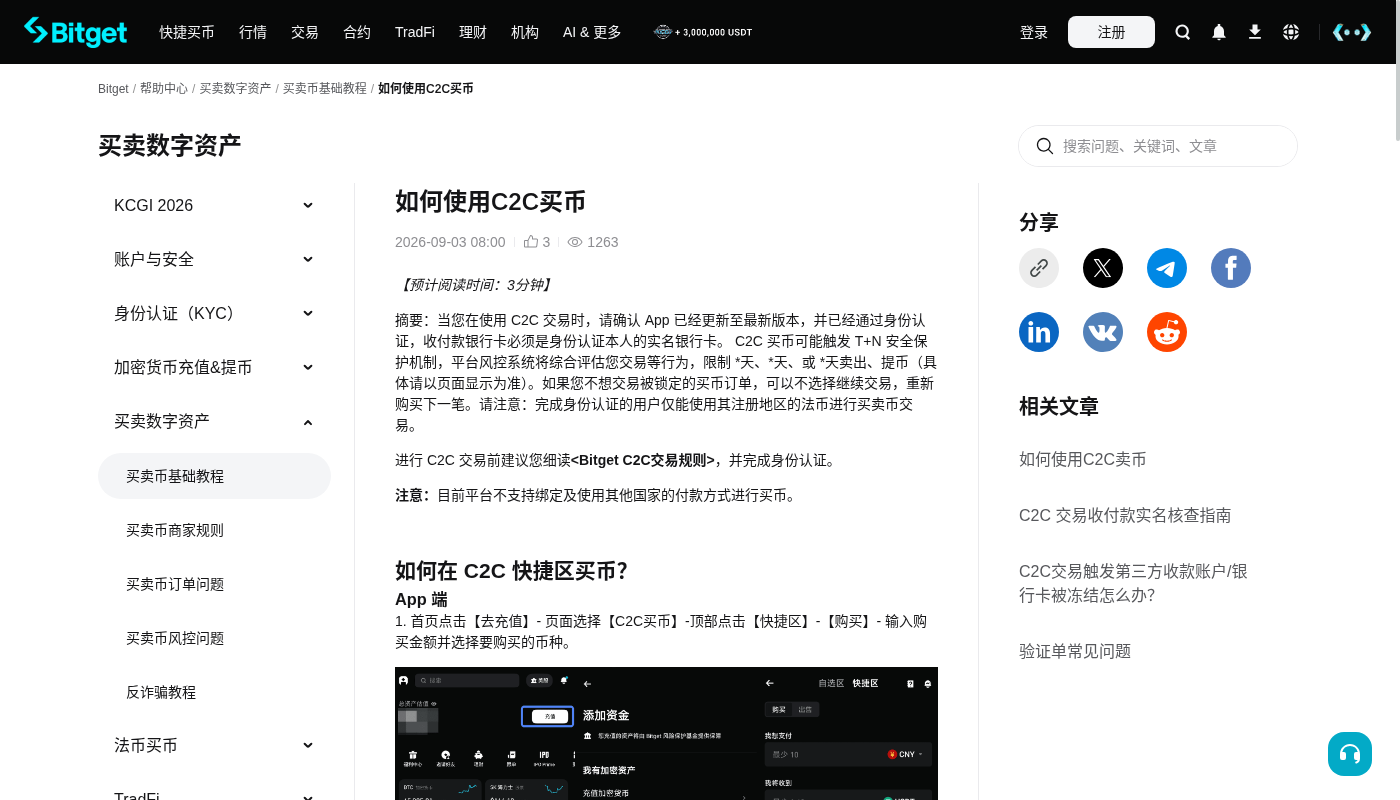The height and width of the screenshot is (800, 1400).
Task: Select 反诈骗教程 in sidebar
Action: [214, 692]
